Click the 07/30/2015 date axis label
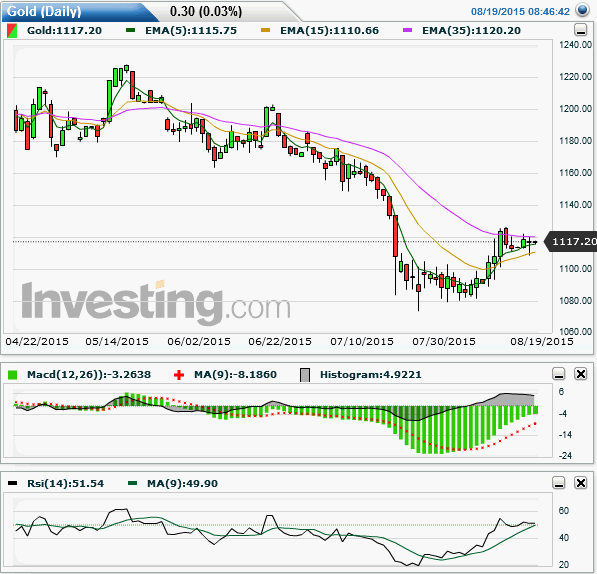 444,341
